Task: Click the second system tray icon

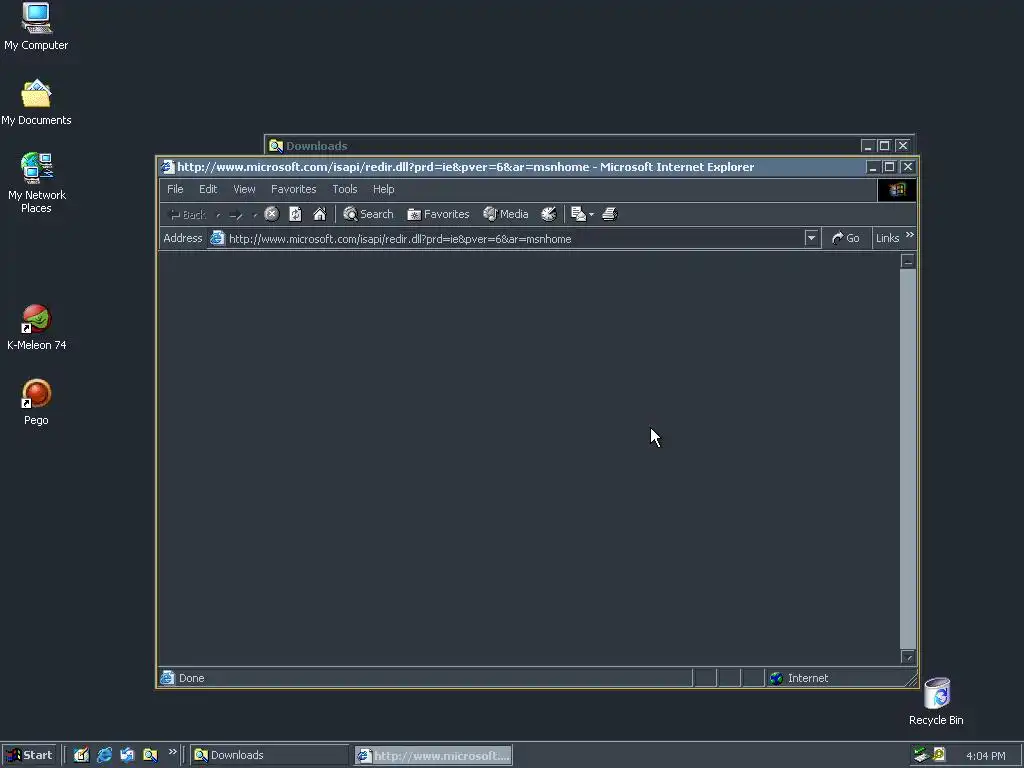Action: [x=938, y=755]
